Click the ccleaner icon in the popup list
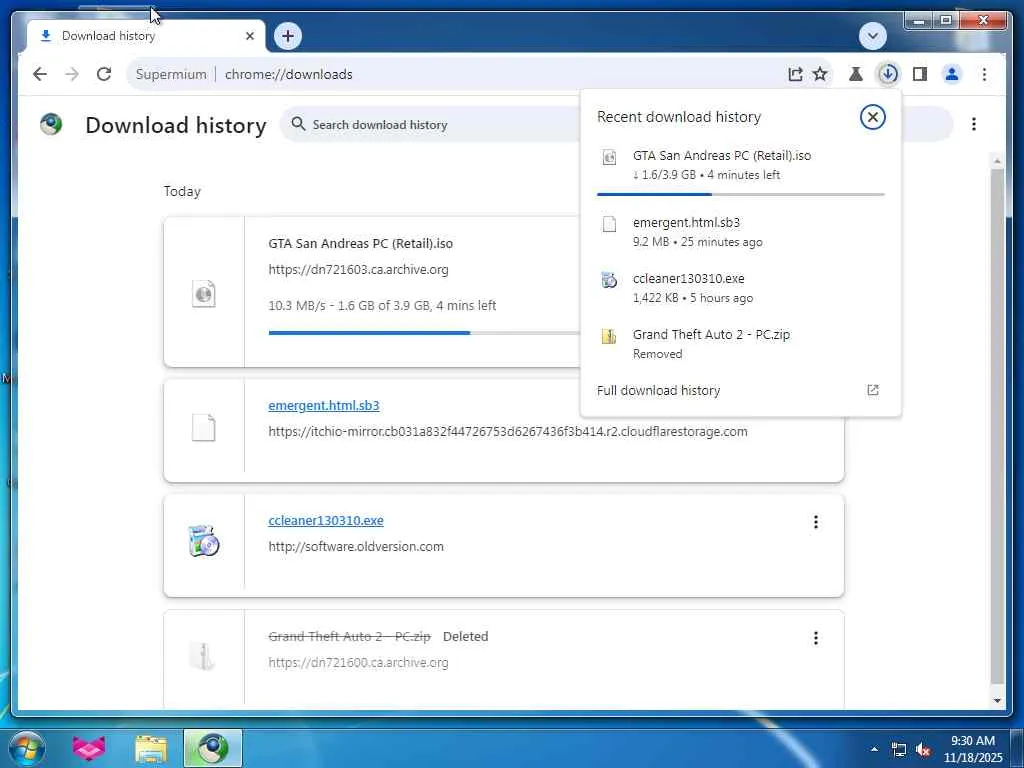This screenshot has height=768, width=1024. click(x=609, y=280)
